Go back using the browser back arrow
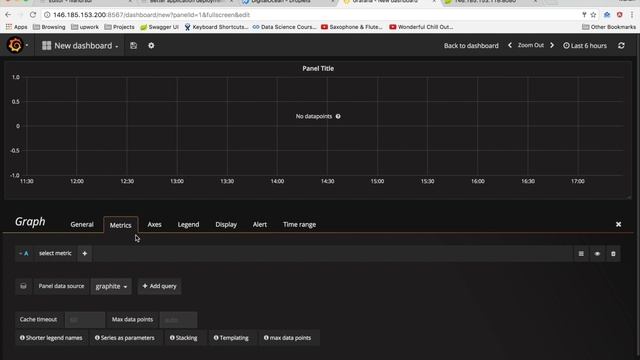This screenshot has width=640, height=360. (x=8, y=15)
